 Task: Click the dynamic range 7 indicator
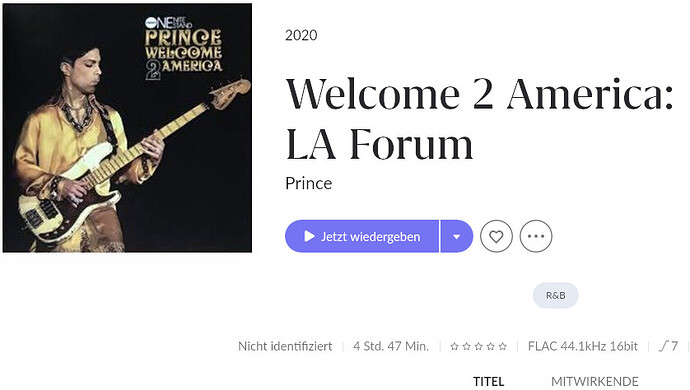pos(668,346)
